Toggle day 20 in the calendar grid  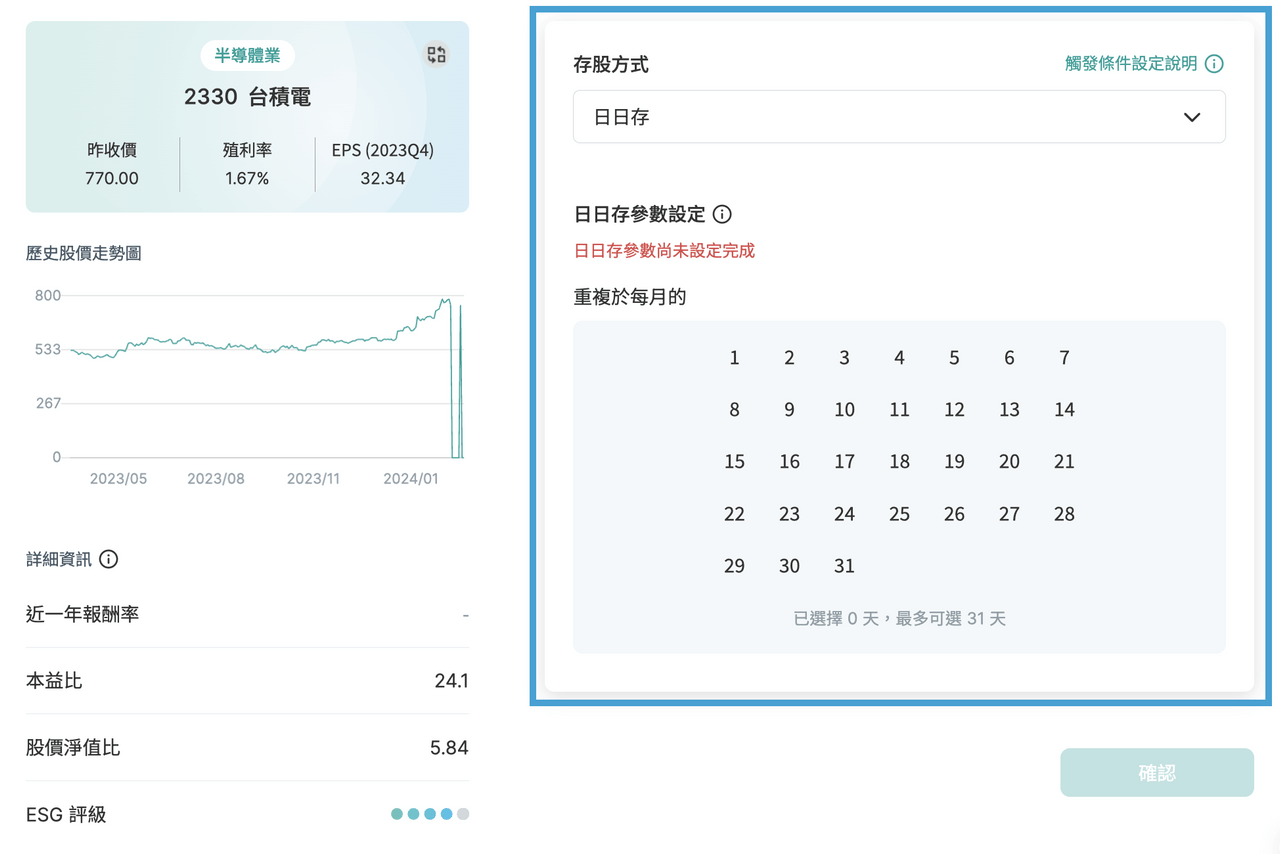point(1010,462)
